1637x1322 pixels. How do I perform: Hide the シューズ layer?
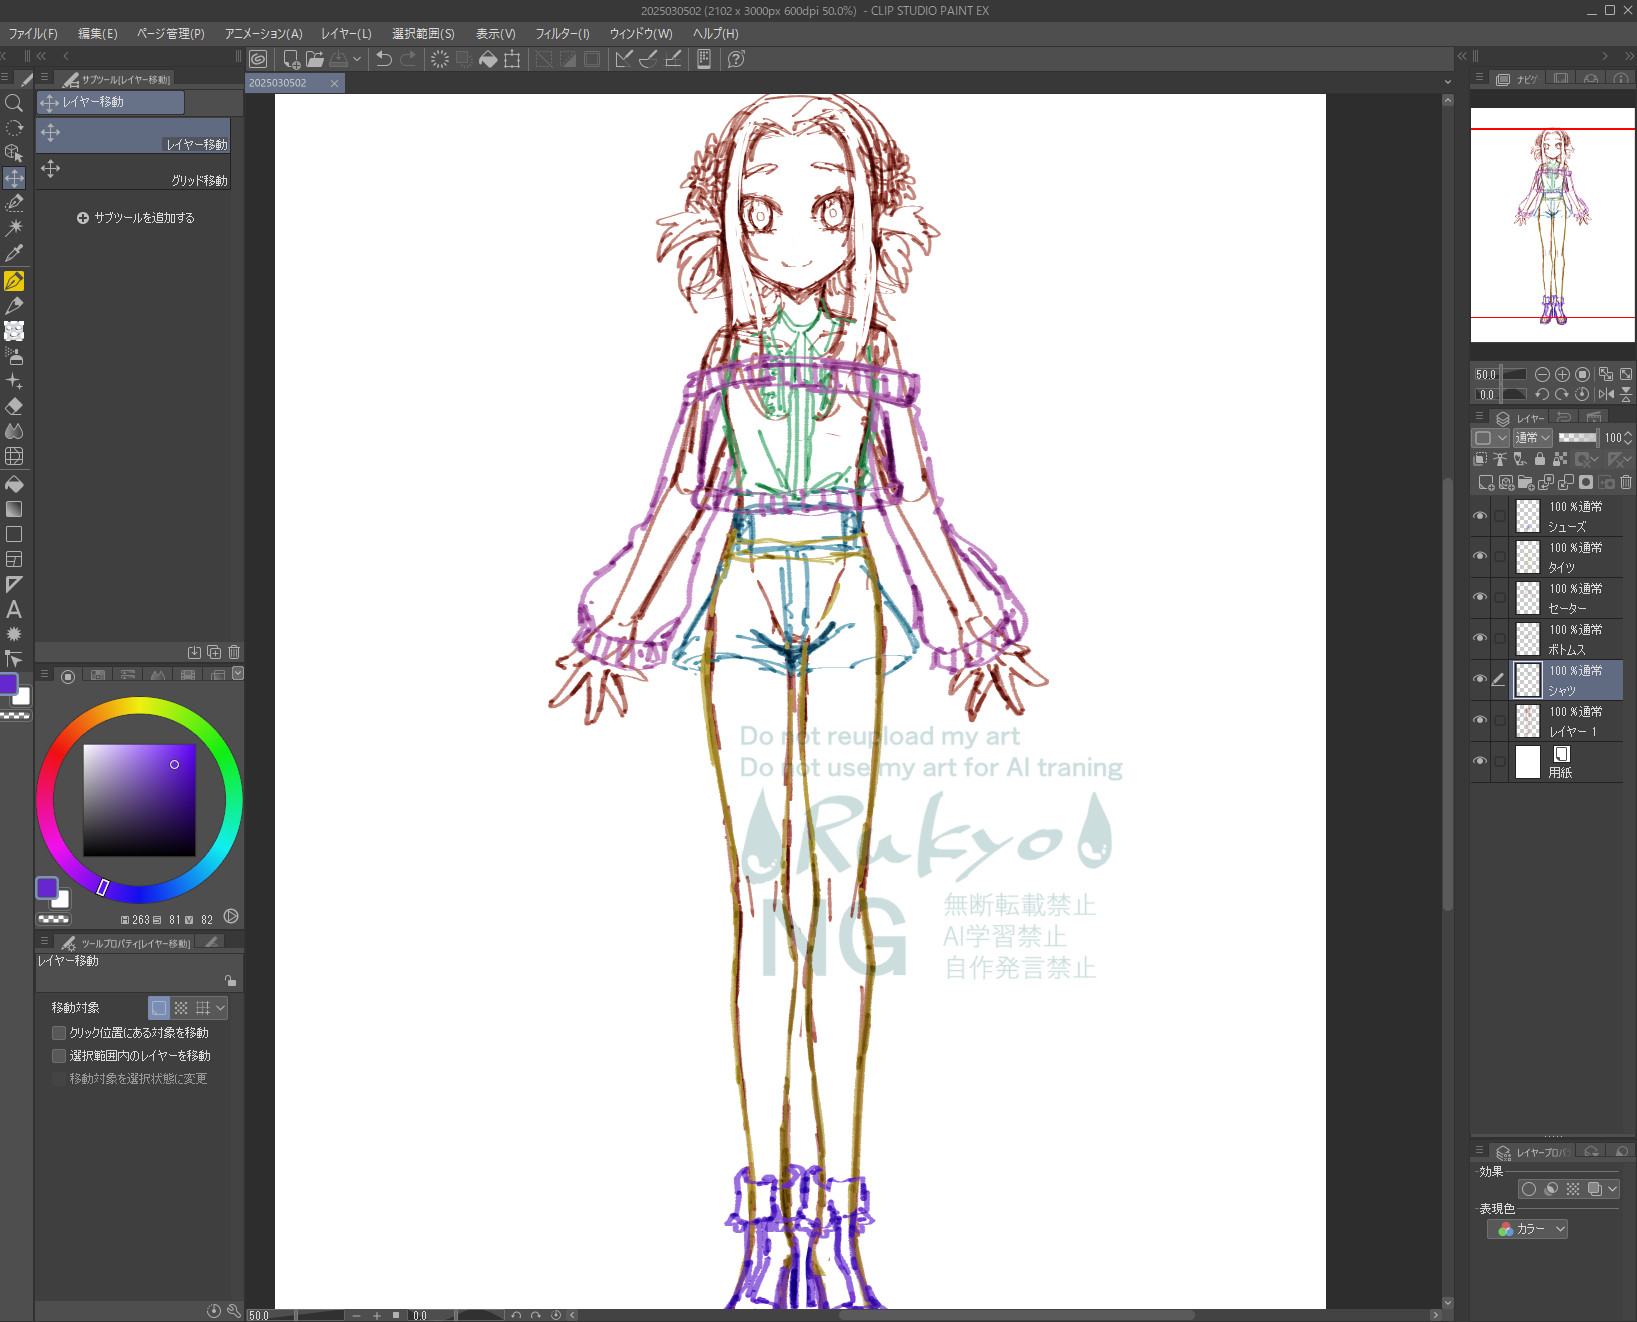pyautogui.click(x=1480, y=516)
